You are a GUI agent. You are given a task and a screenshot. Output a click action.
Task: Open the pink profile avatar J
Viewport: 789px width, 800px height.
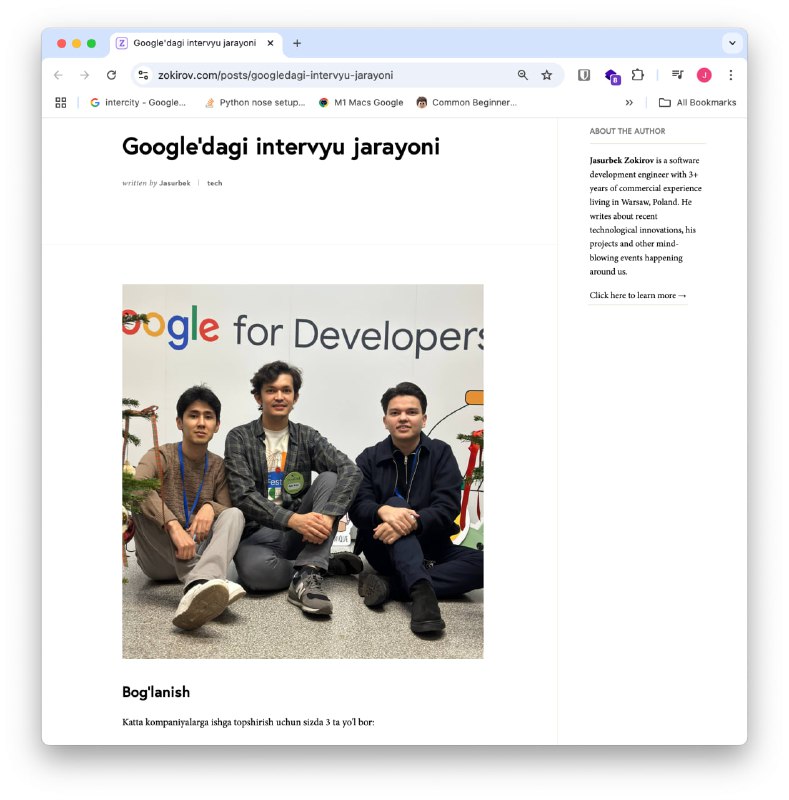704,75
